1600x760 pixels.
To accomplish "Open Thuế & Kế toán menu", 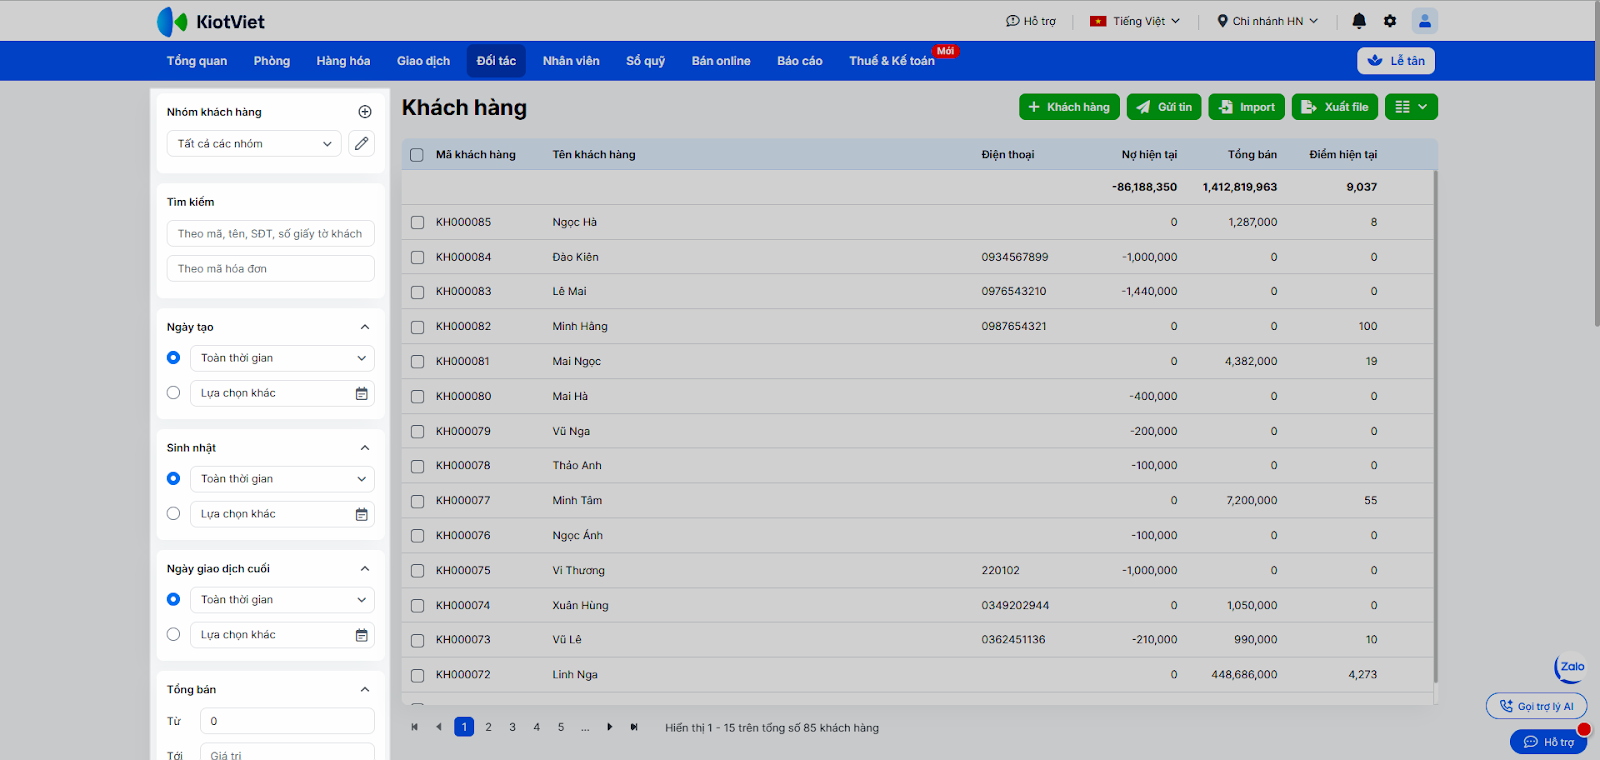I will [892, 61].
